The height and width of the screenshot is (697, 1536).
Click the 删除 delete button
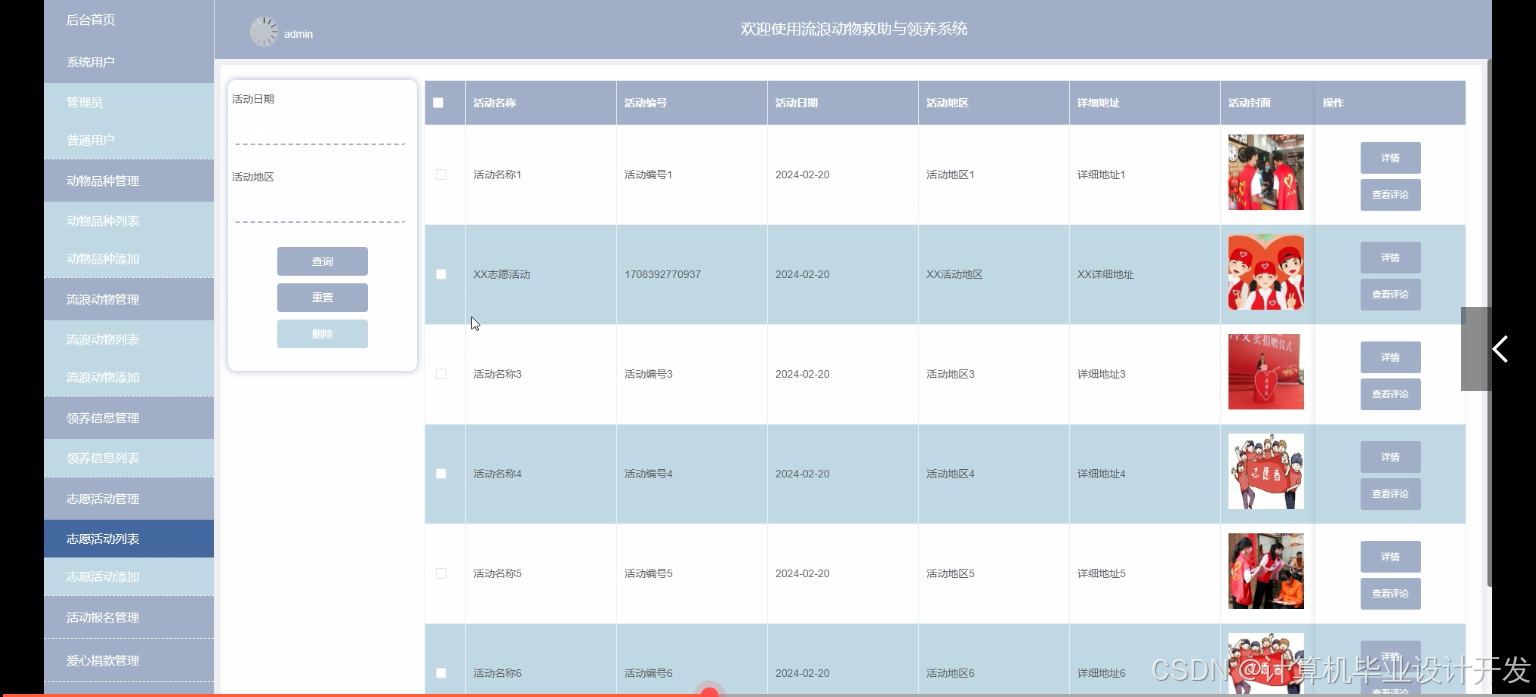(x=322, y=334)
